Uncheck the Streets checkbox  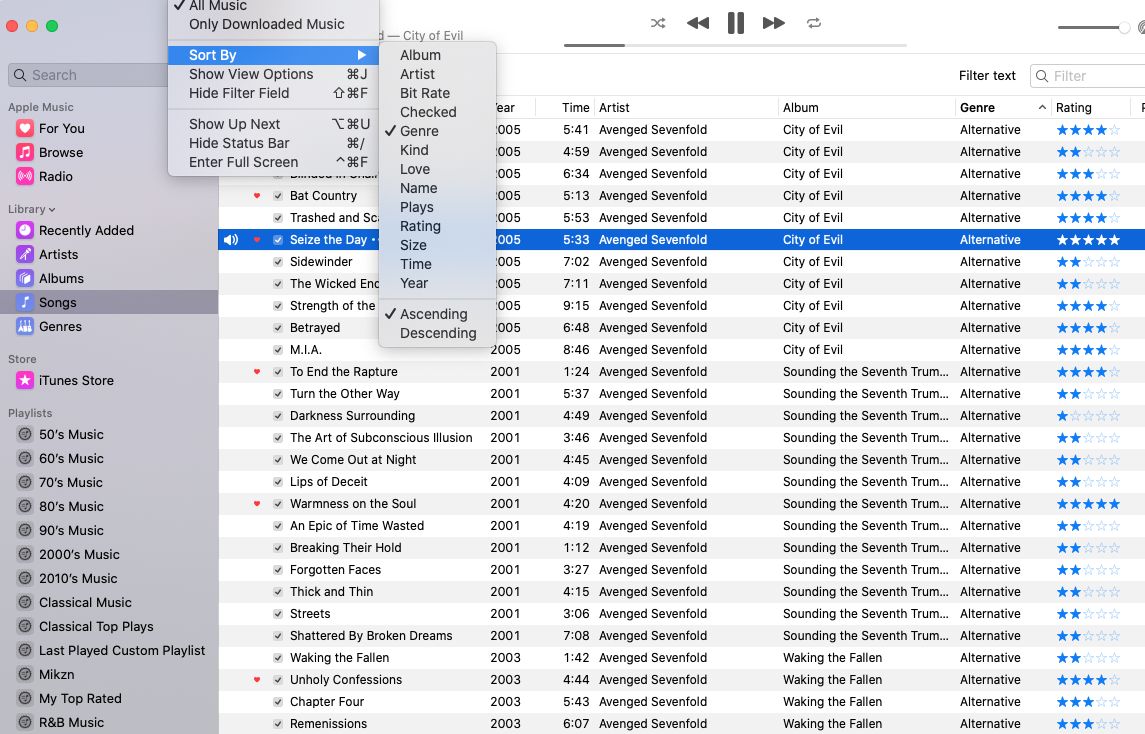coord(277,614)
